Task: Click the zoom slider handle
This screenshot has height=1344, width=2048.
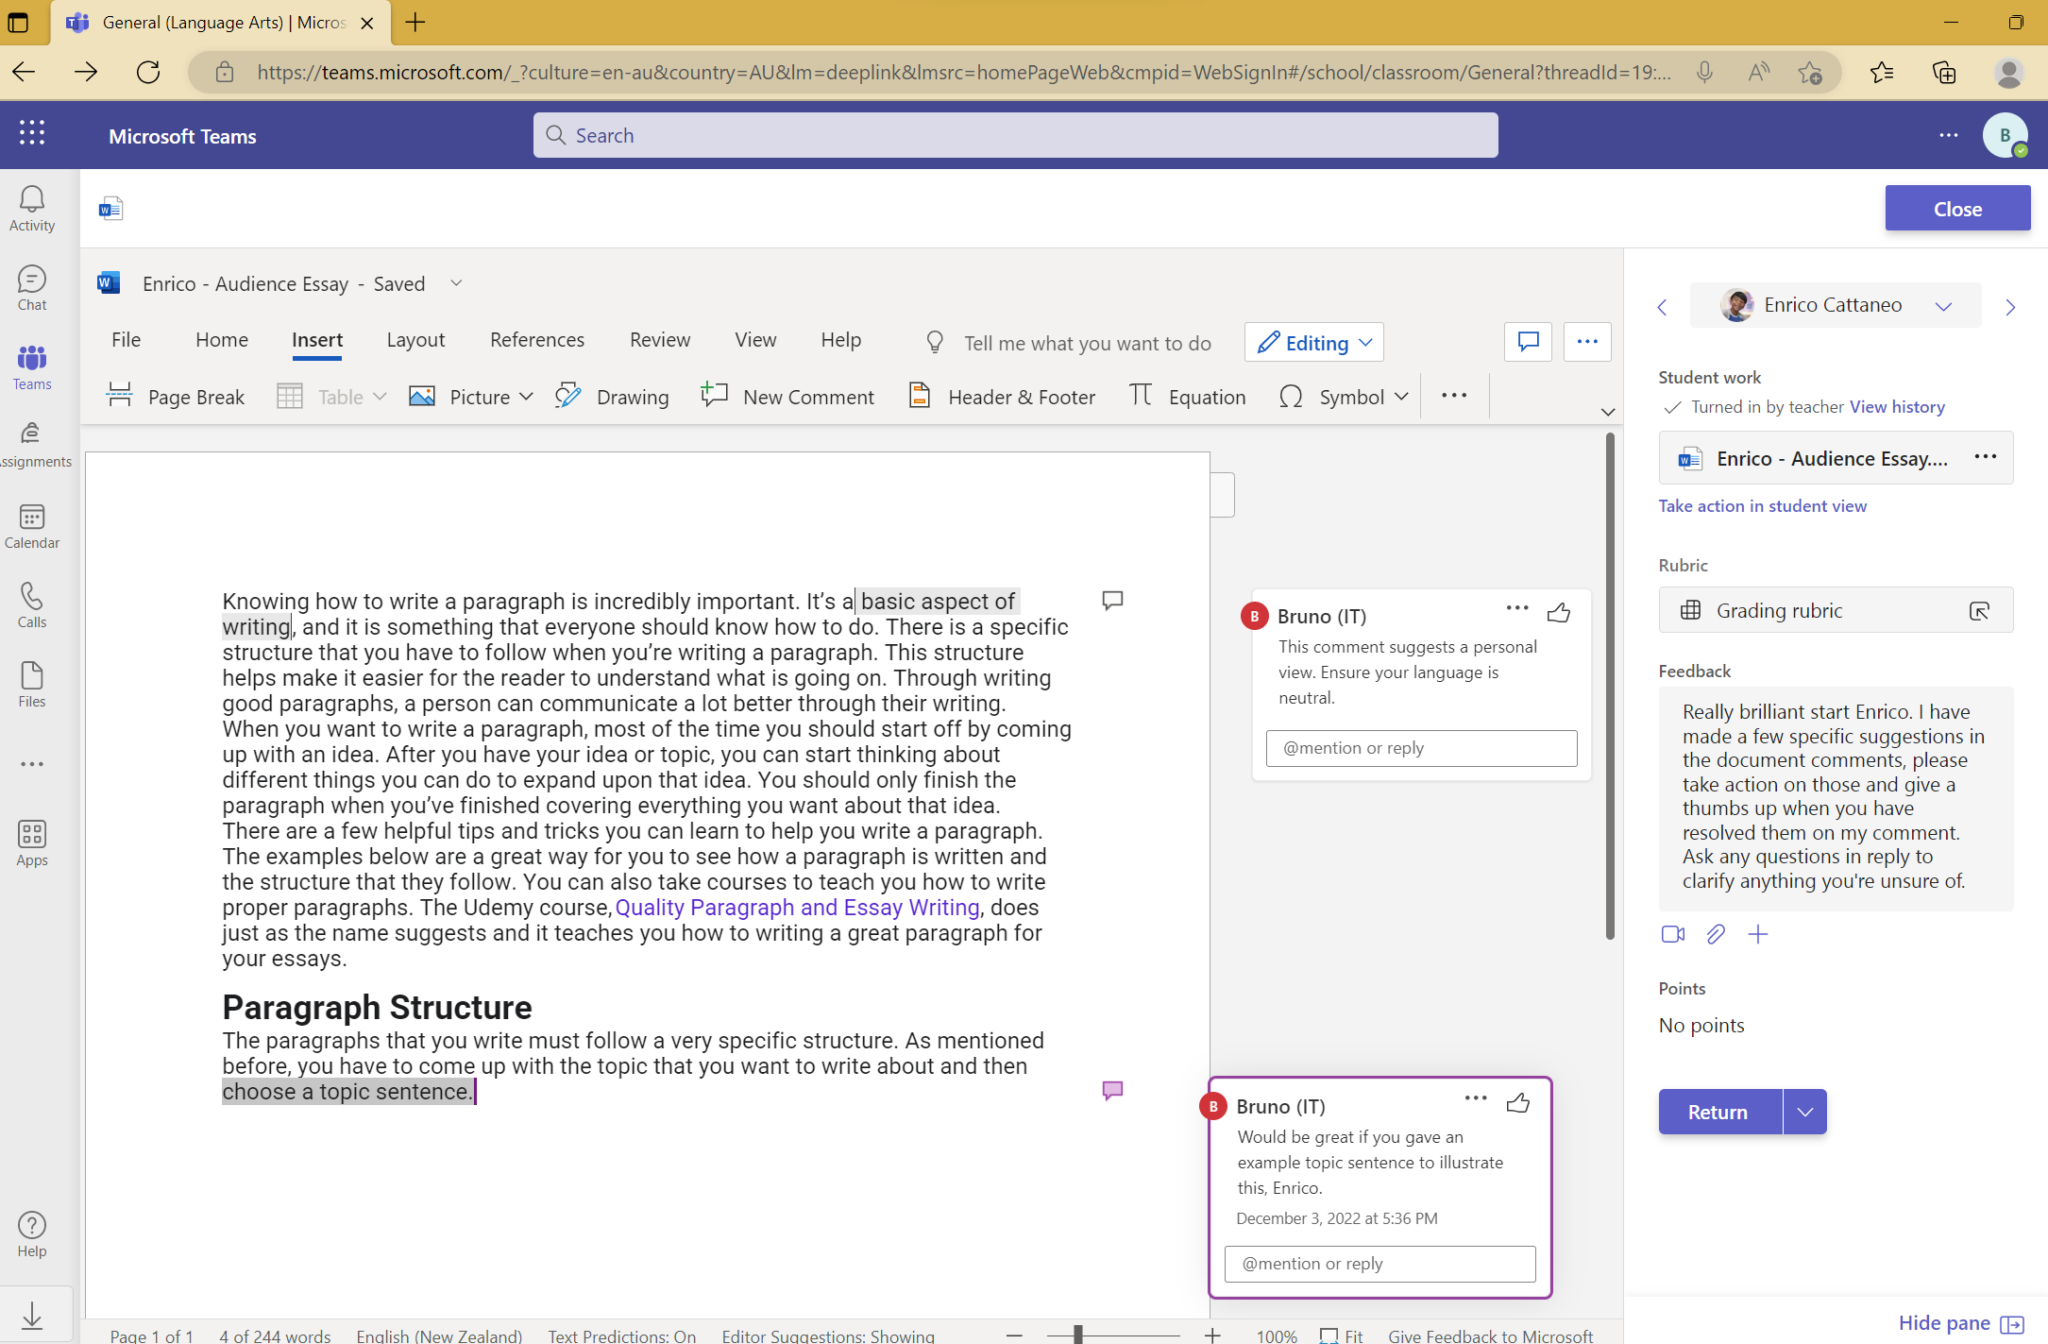Action: click(x=1078, y=1335)
